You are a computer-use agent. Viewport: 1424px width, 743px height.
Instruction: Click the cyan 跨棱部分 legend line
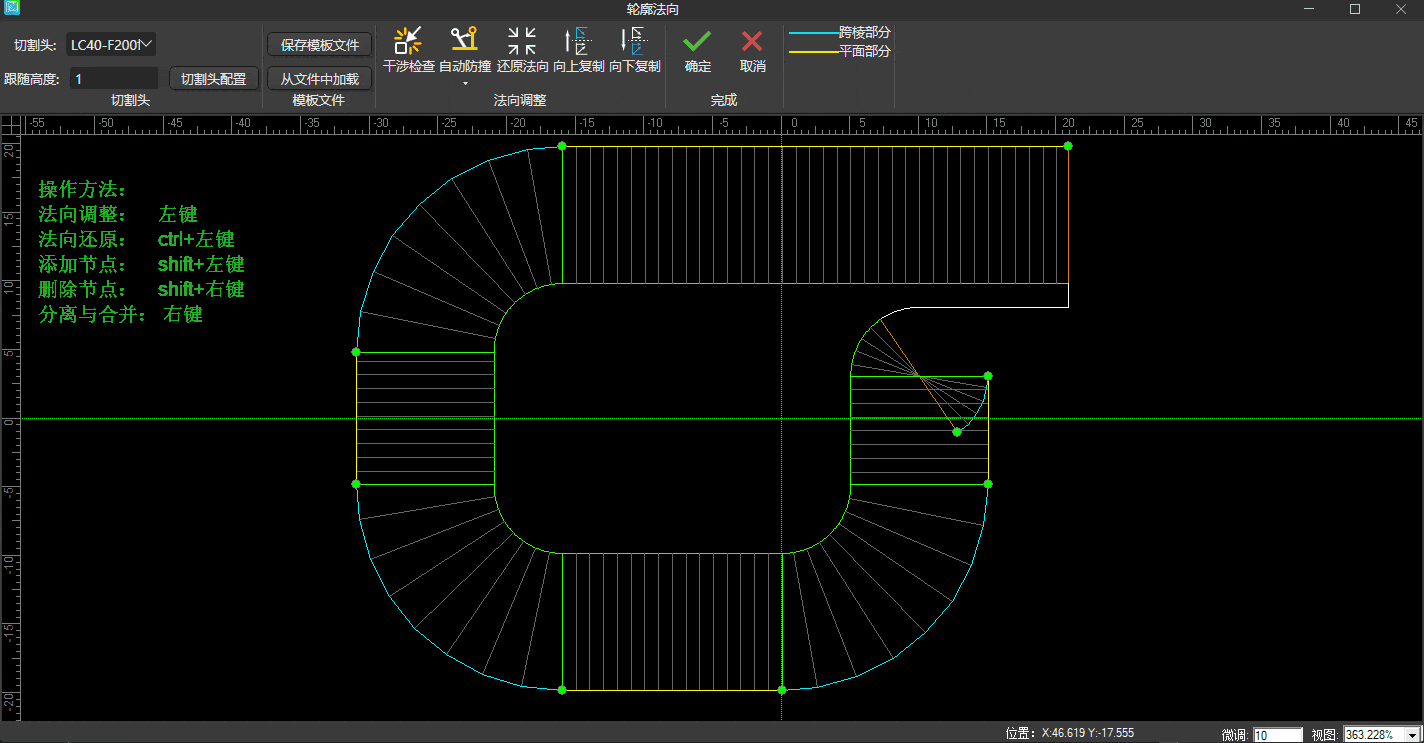[x=813, y=33]
